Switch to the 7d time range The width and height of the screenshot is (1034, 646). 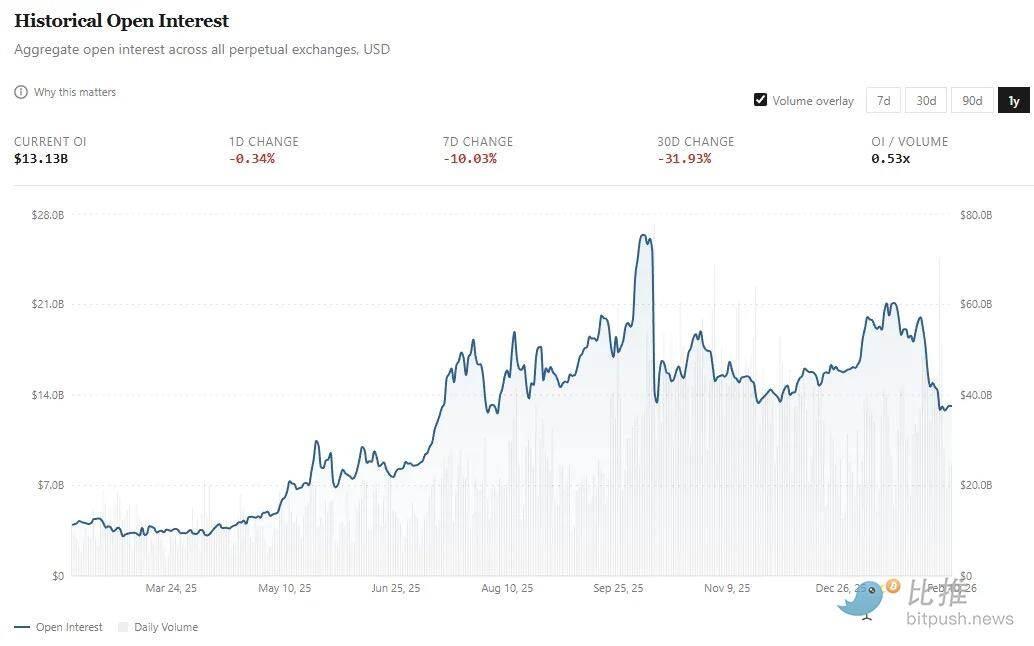(883, 100)
